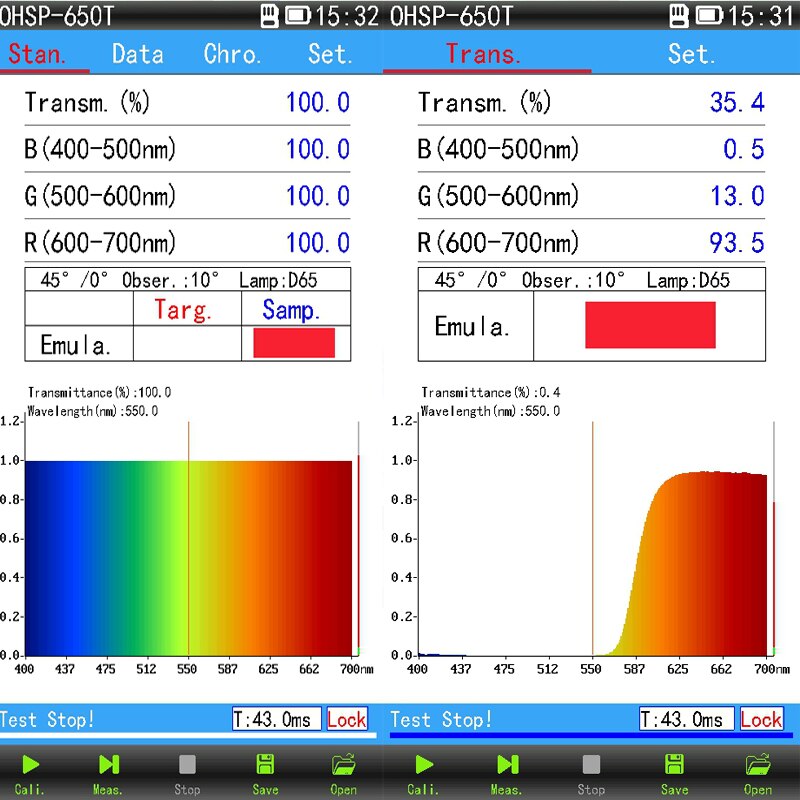This screenshot has width=800, height=800.
Task: Toggle the Lock button on left screen
Action: coord(347,719)
